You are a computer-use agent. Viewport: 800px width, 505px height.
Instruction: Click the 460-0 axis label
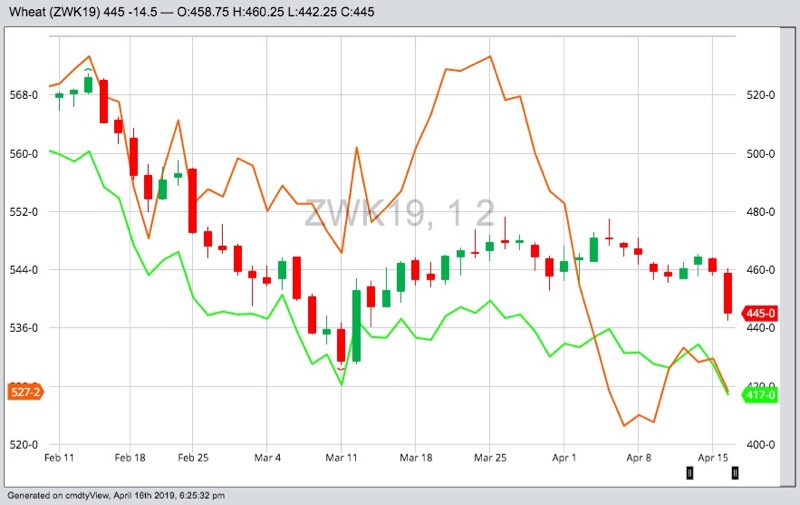(x=760, y=270)
